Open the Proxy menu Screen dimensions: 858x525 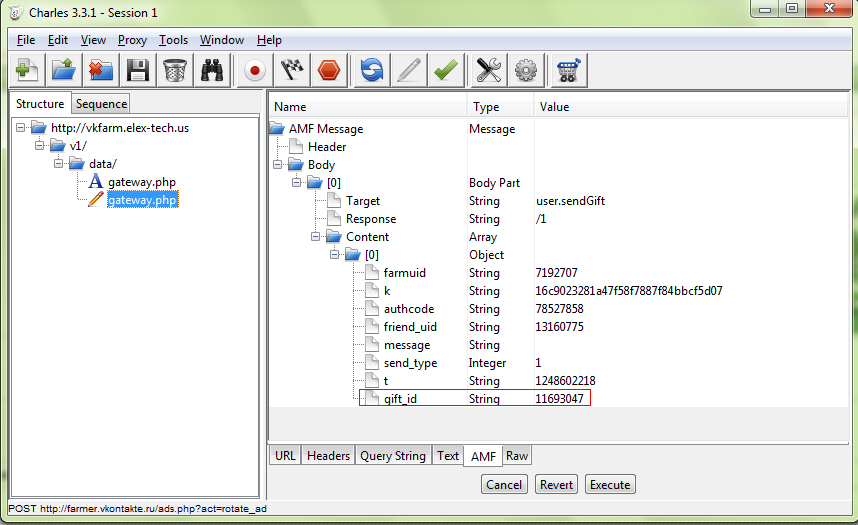[132, 40]
